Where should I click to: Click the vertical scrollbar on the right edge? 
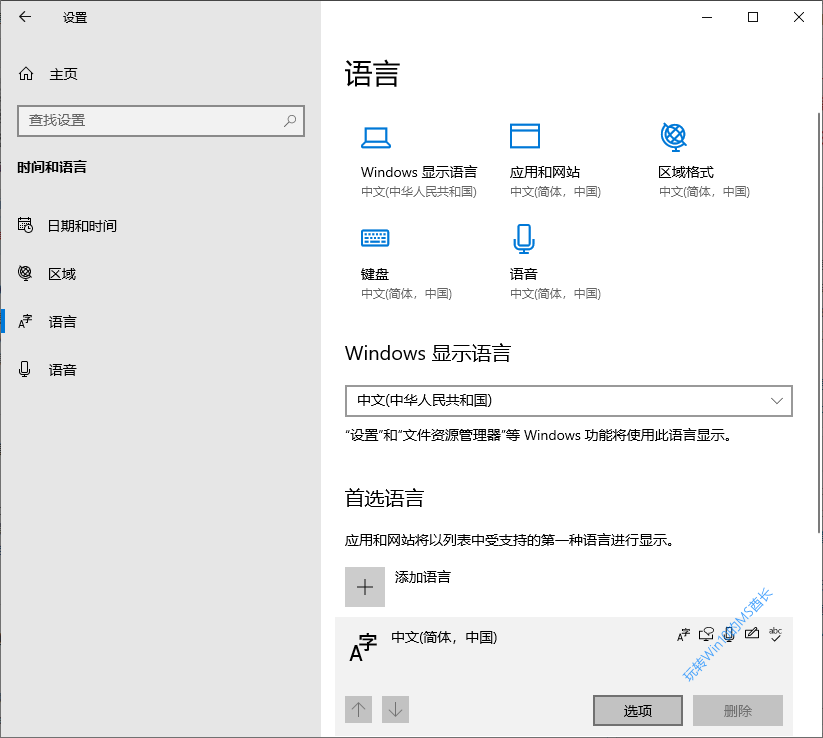pos(819,323)
